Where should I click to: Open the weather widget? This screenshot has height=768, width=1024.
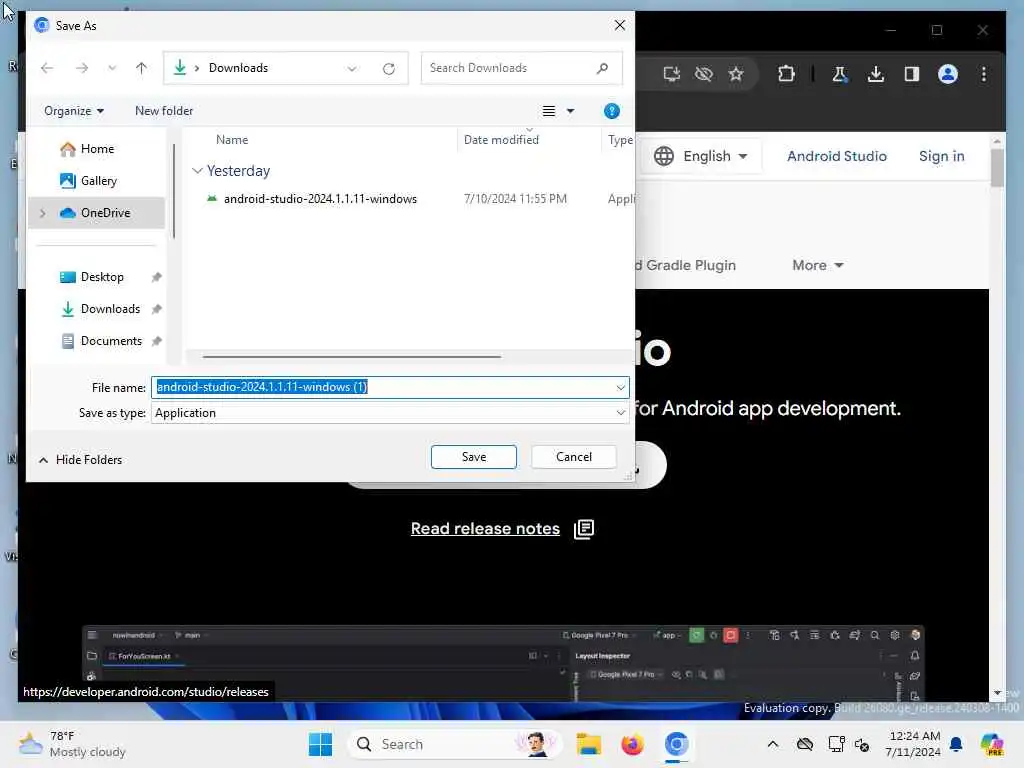tap(72, 744)
